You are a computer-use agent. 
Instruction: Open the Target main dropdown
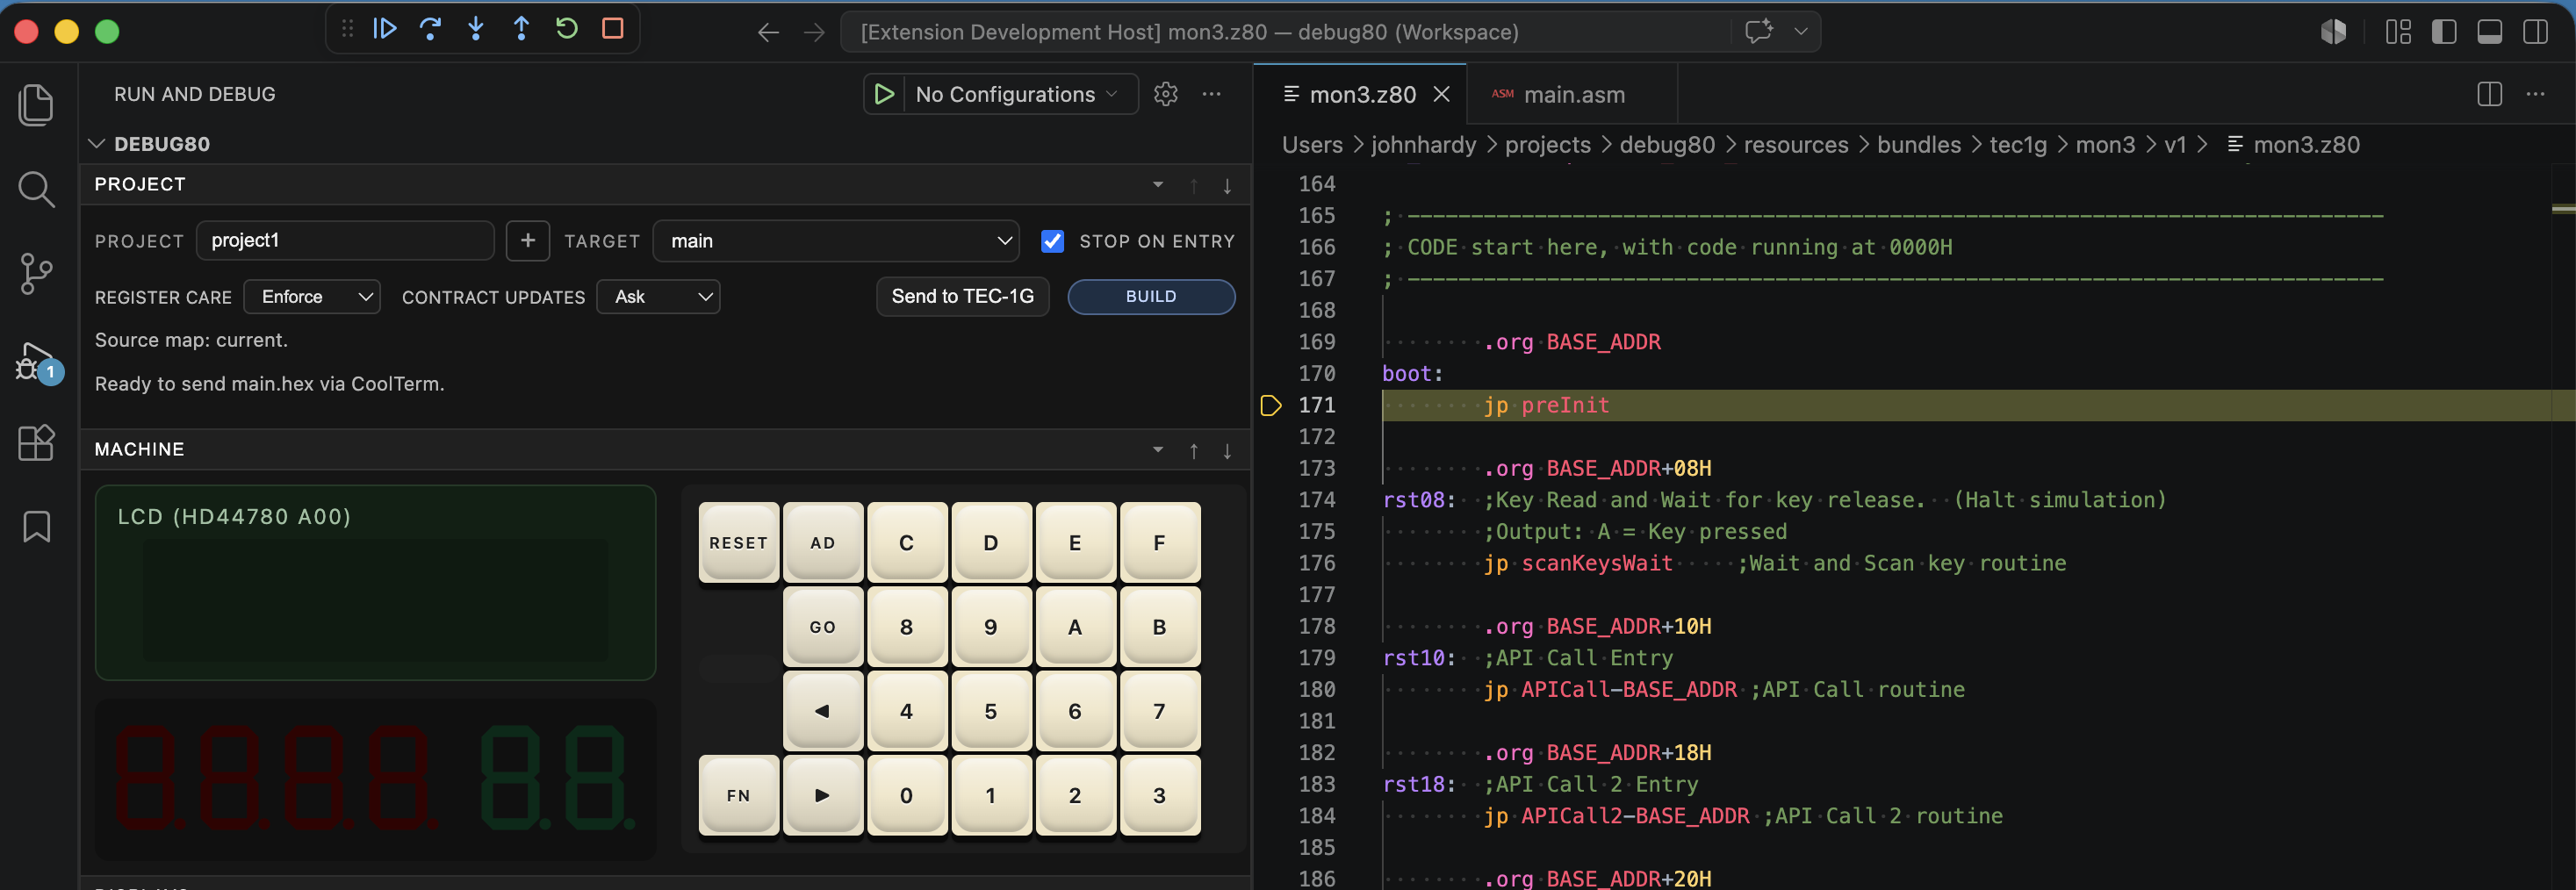click(x=836, y=241)
